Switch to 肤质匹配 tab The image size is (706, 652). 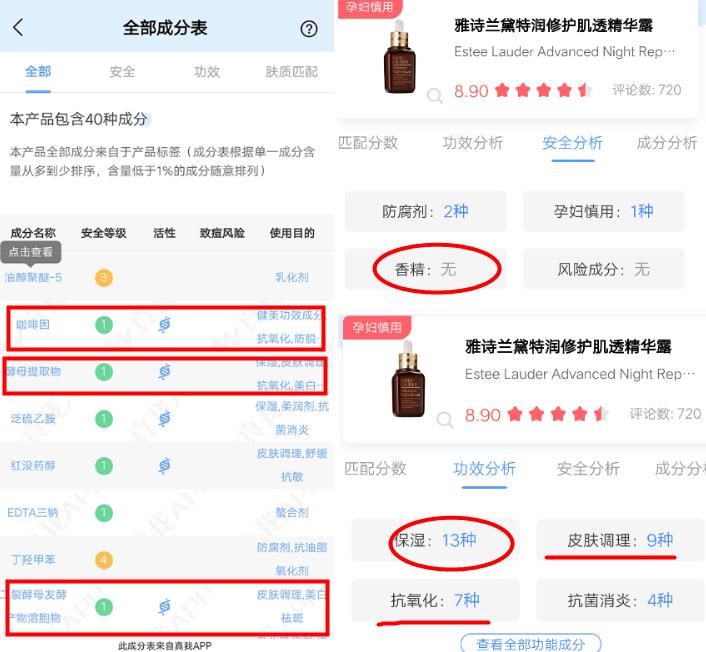coord(291,72)
